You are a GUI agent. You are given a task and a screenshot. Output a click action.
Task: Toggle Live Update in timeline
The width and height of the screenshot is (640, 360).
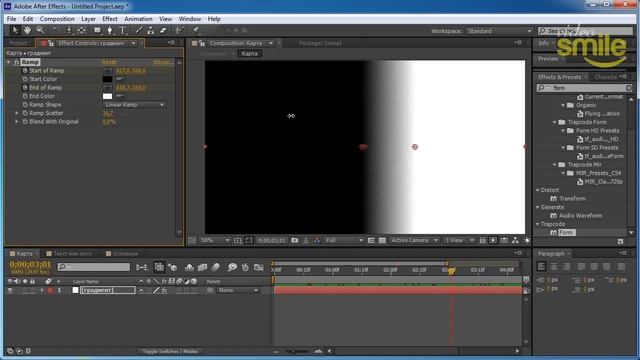159,267
